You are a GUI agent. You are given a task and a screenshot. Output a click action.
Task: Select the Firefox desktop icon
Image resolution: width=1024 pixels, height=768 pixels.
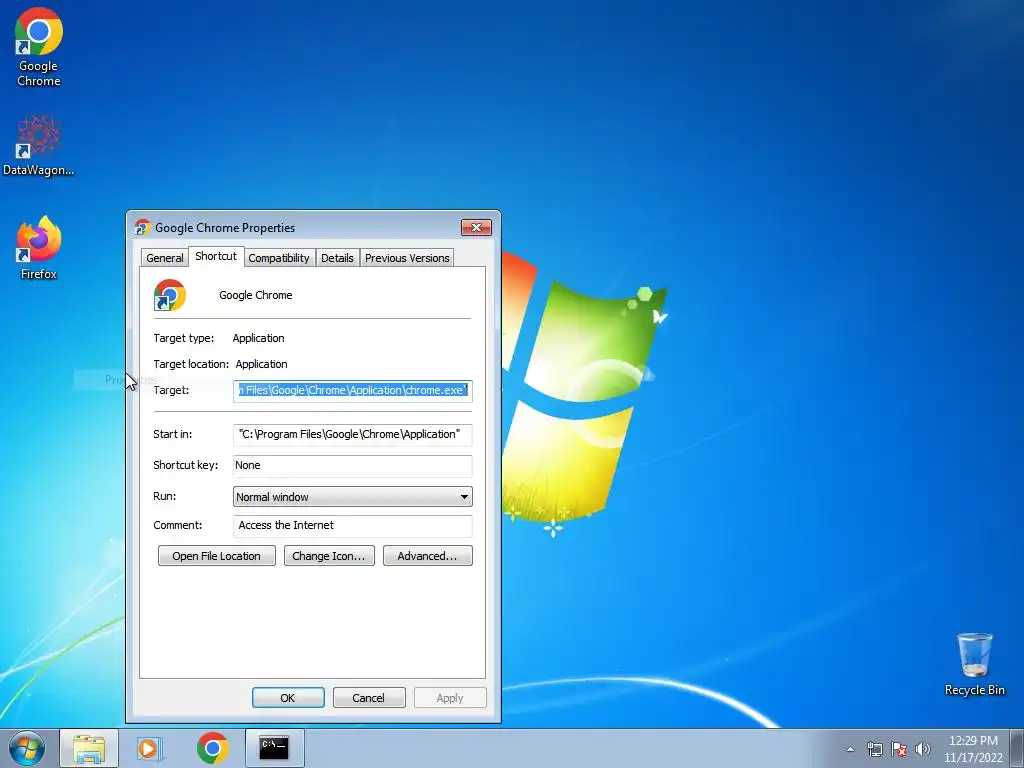(x=39, y=248)
